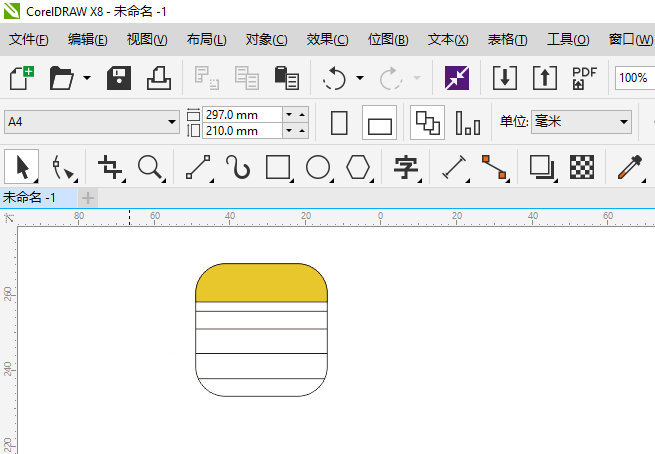The image size is (655, 454).
Task: Publish to PDF
Action: coord(584,78)
